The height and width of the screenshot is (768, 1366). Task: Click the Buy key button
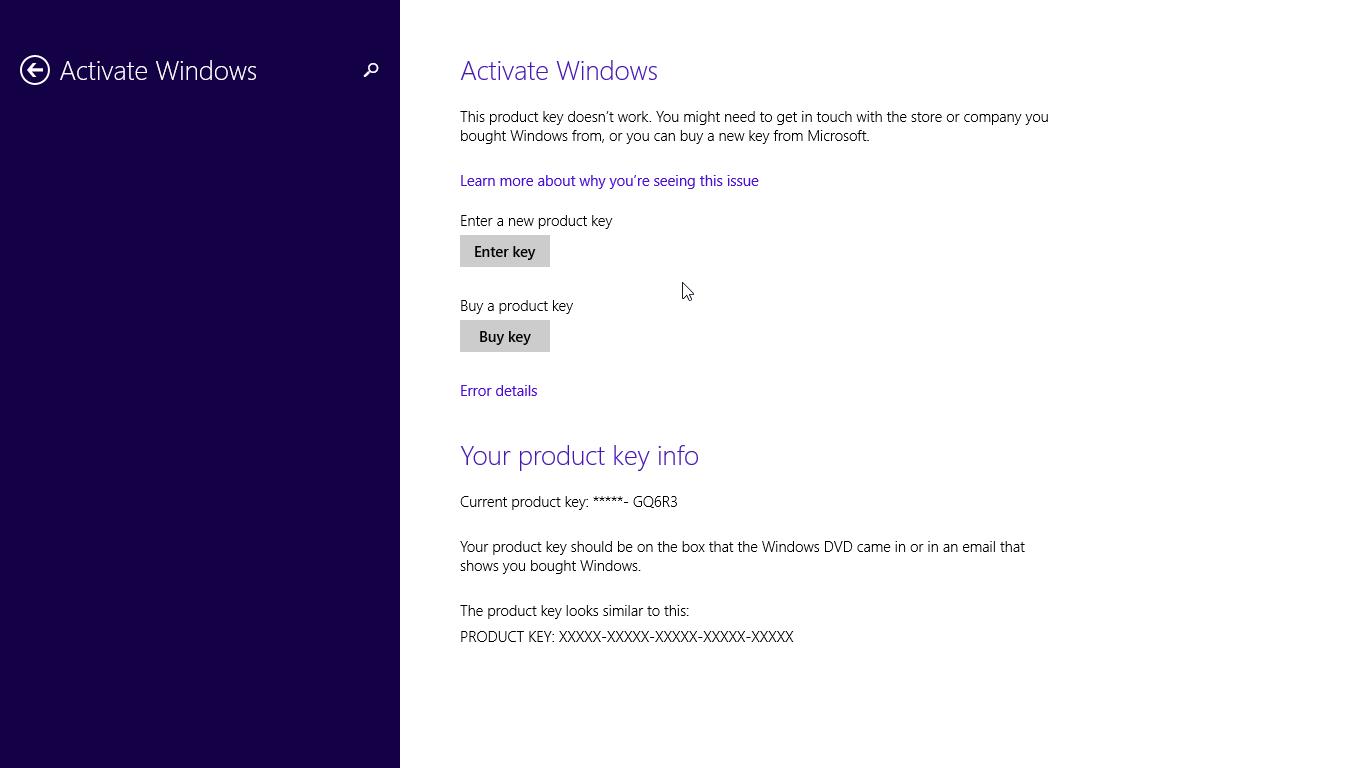click(x=505, y=336)
